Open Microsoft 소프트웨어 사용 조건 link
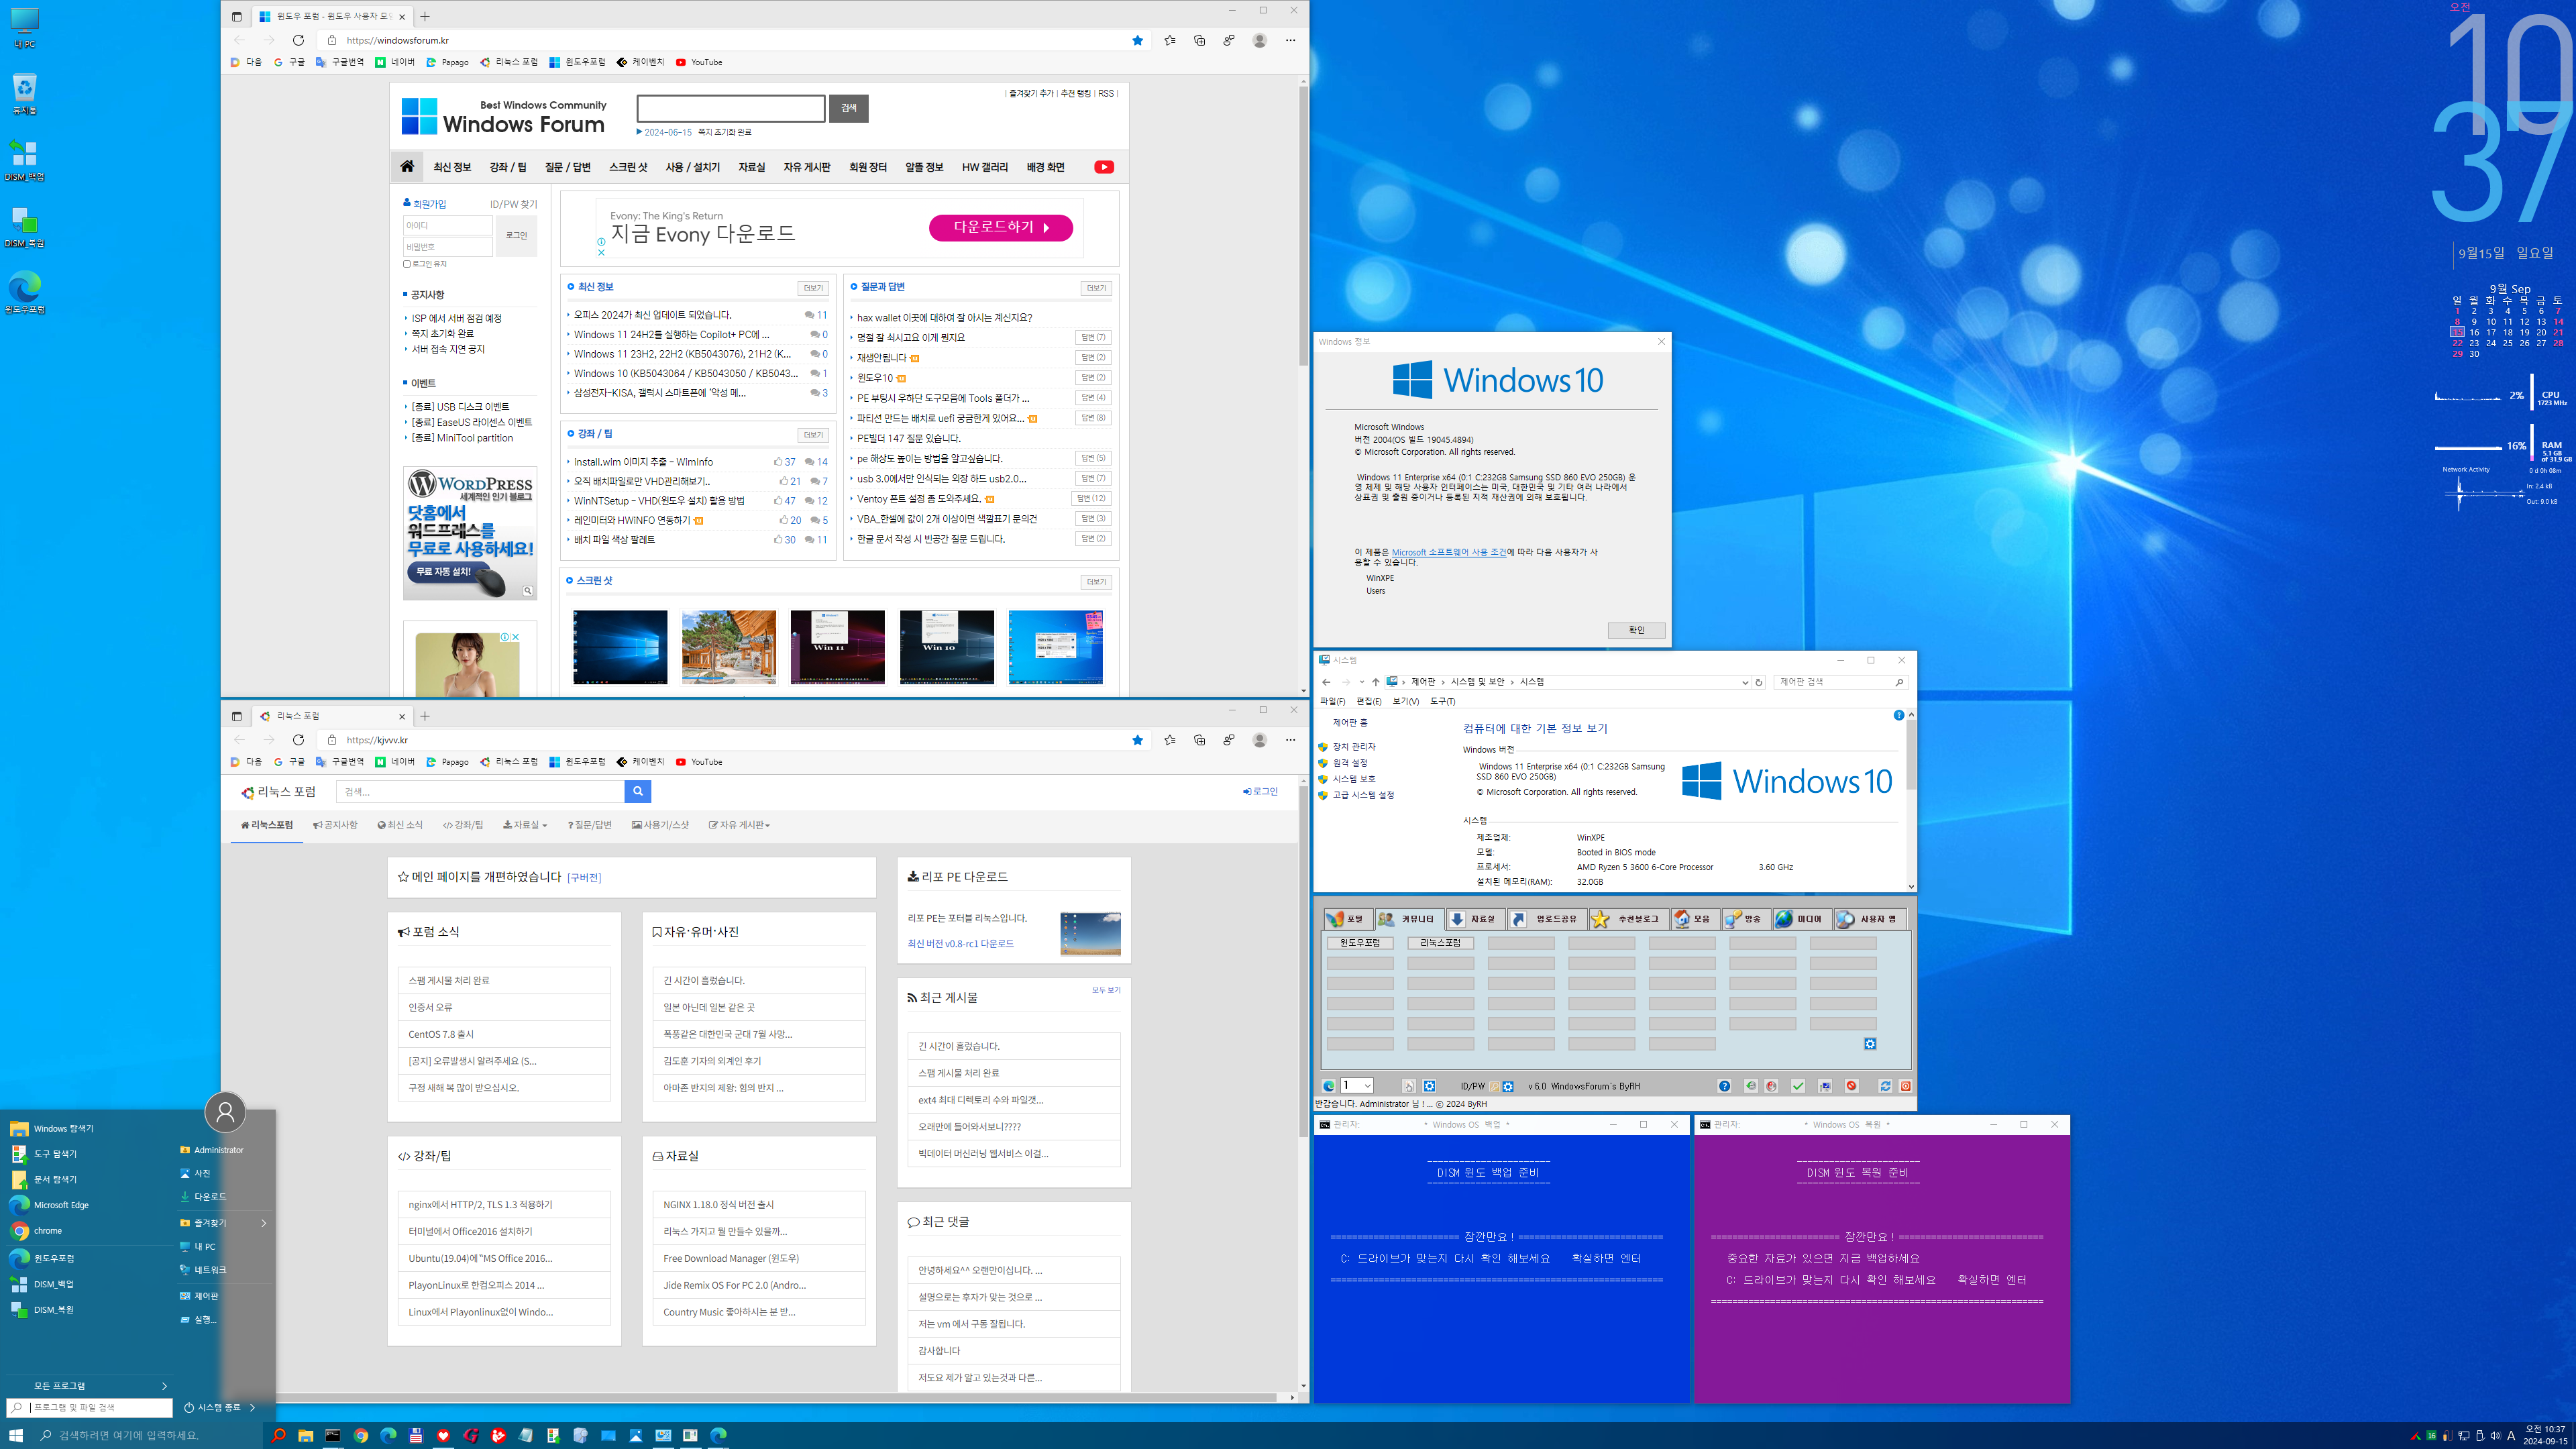 click(x=1448, y=552)
